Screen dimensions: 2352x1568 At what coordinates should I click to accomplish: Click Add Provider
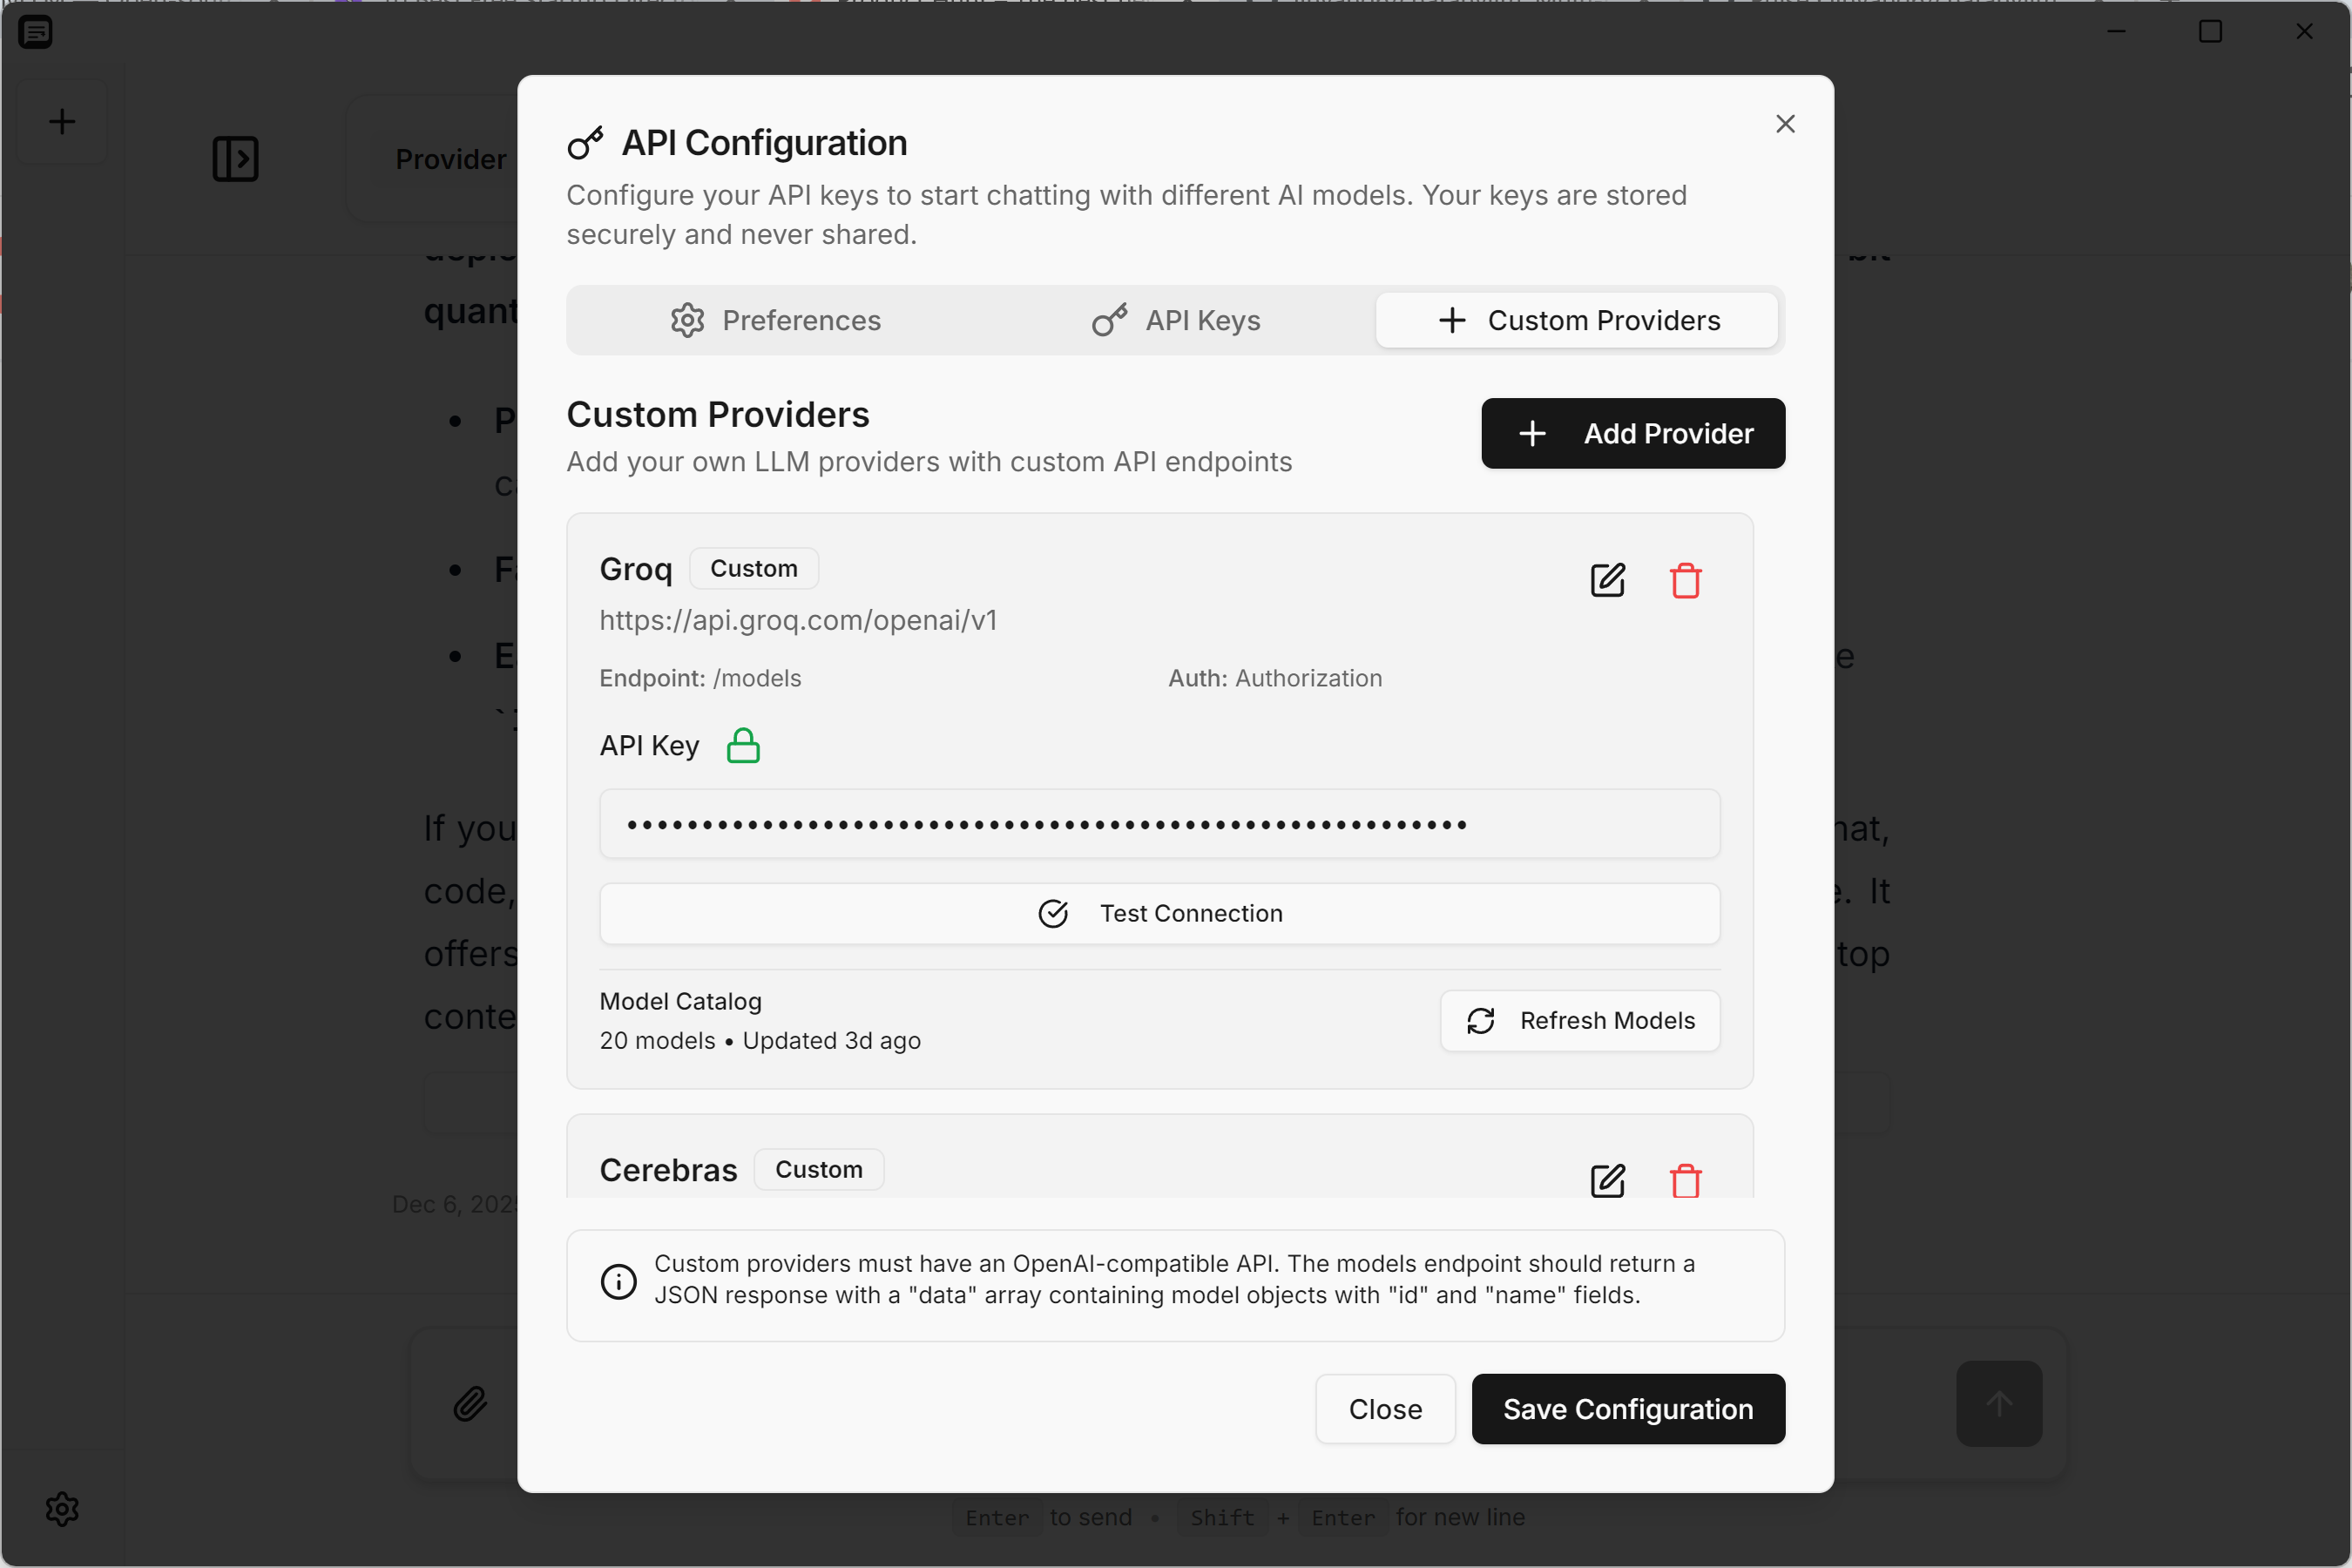tap(1632, 433)
